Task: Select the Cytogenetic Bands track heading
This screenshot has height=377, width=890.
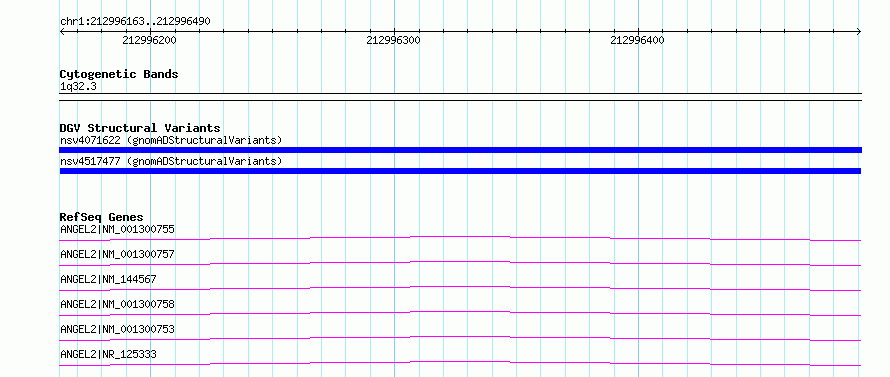Action: 119,74
